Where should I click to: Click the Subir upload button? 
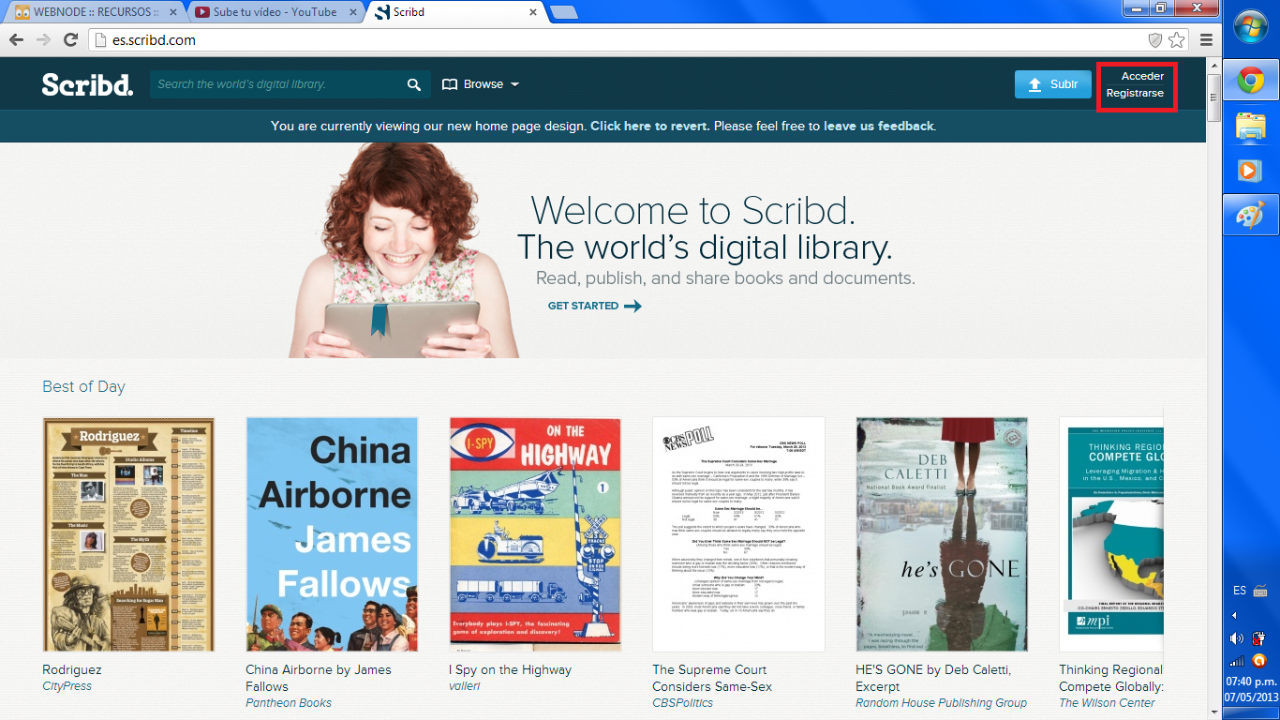pyautogui.click(x=1052, y=85)
